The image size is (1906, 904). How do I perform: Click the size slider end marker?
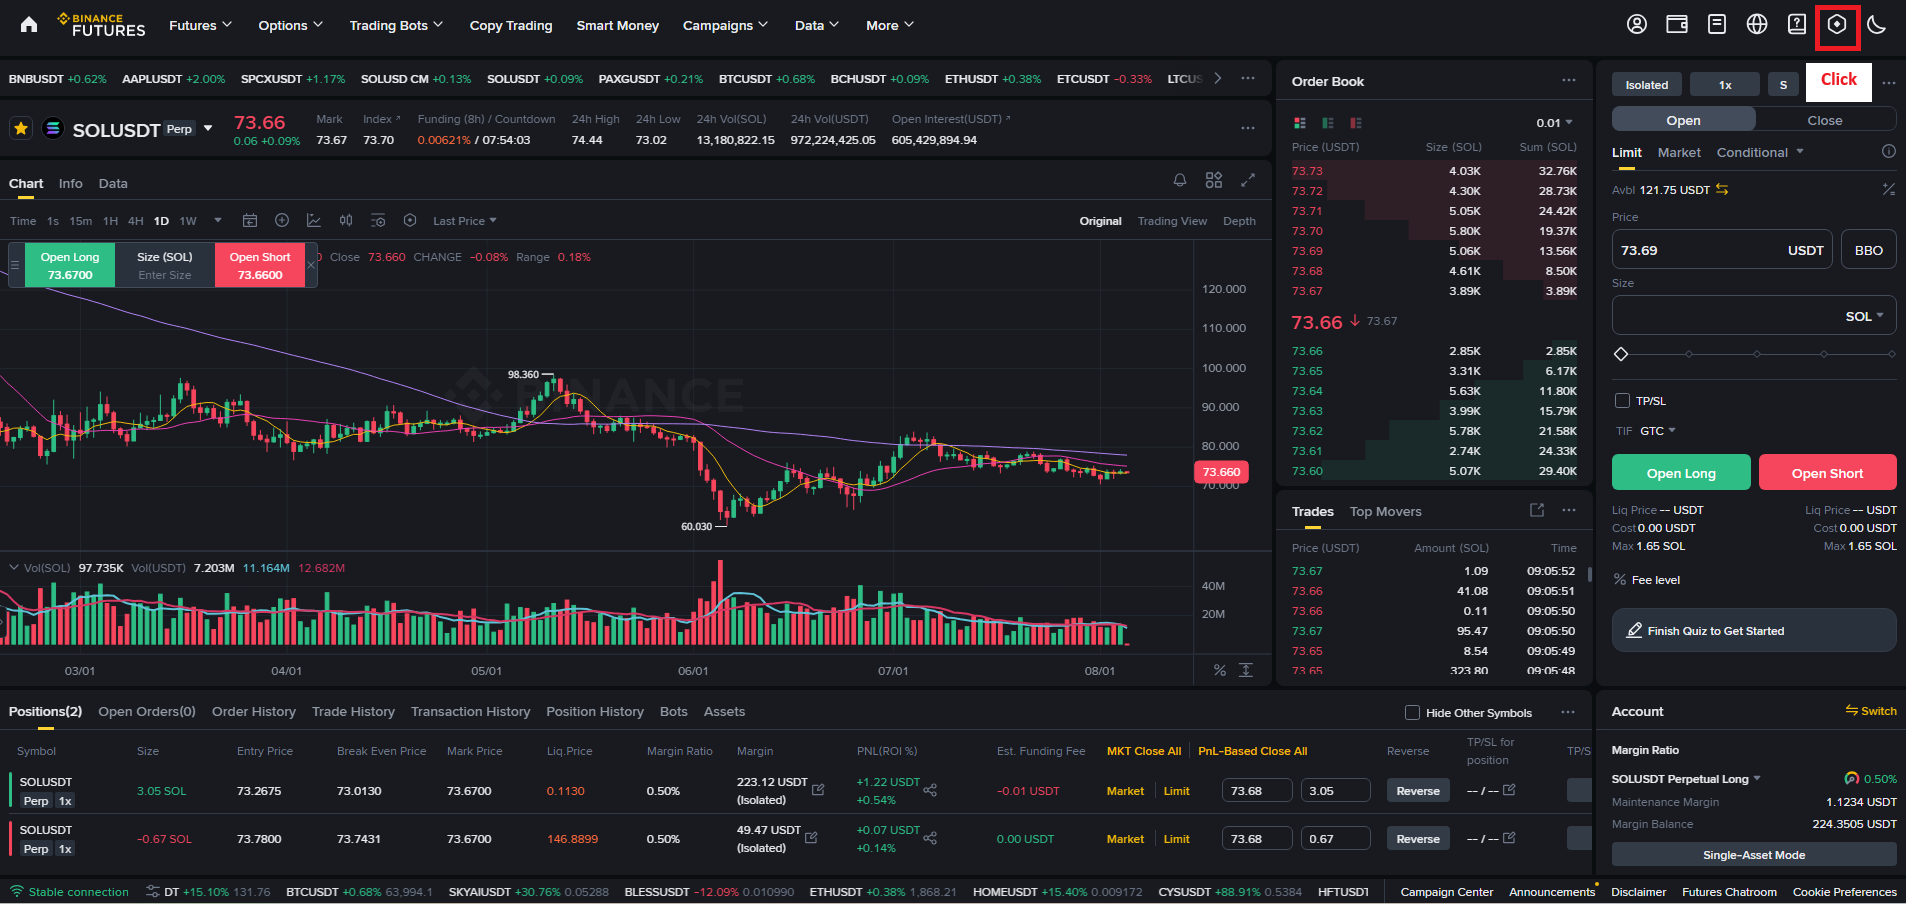[x=1891, y=354]
